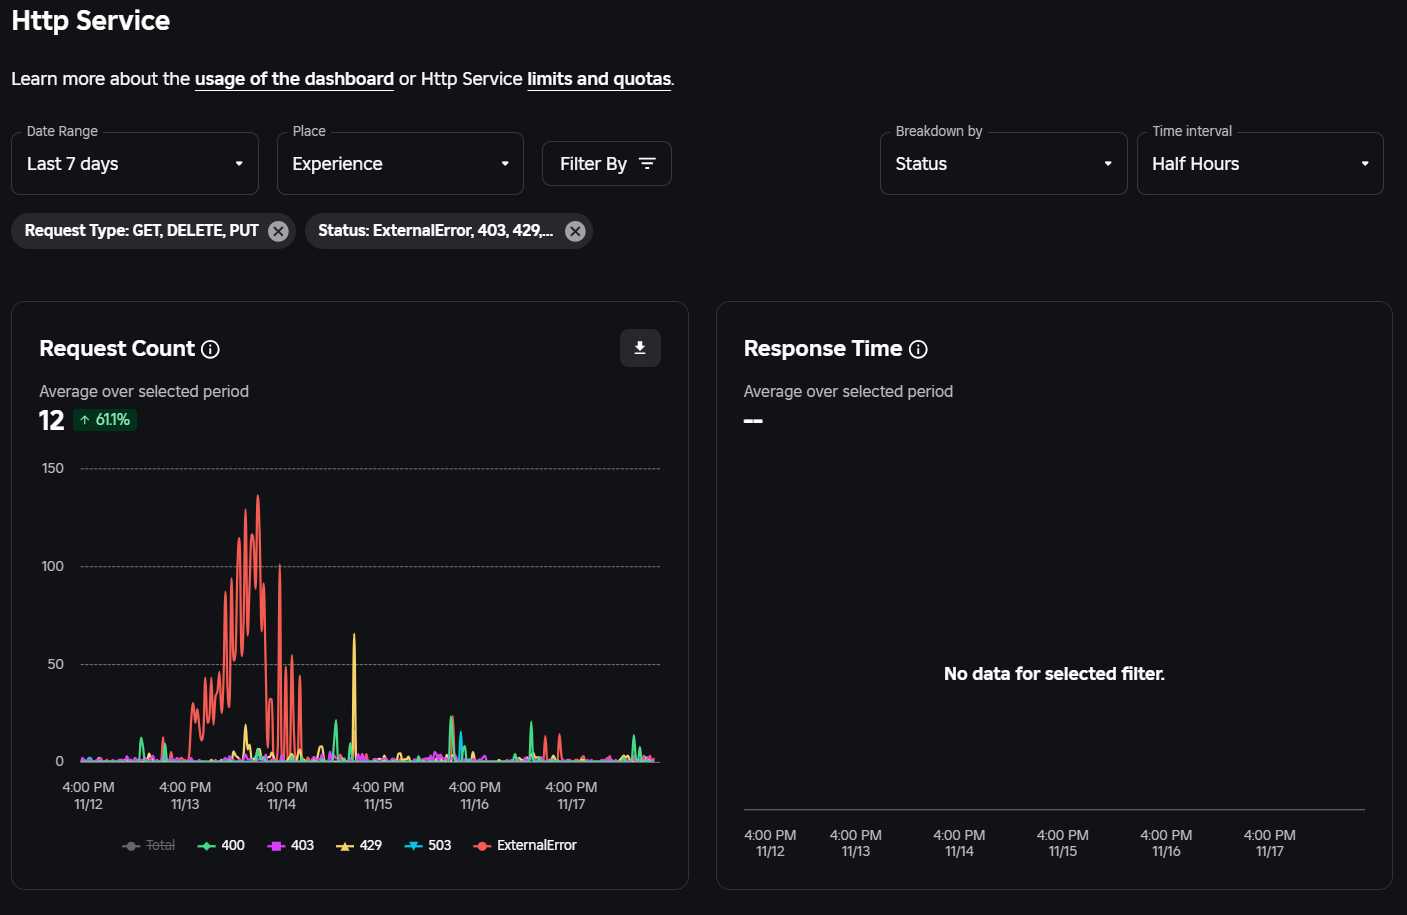
Task: Open the info tooltip beside Request Count
Action: [210, 349]
